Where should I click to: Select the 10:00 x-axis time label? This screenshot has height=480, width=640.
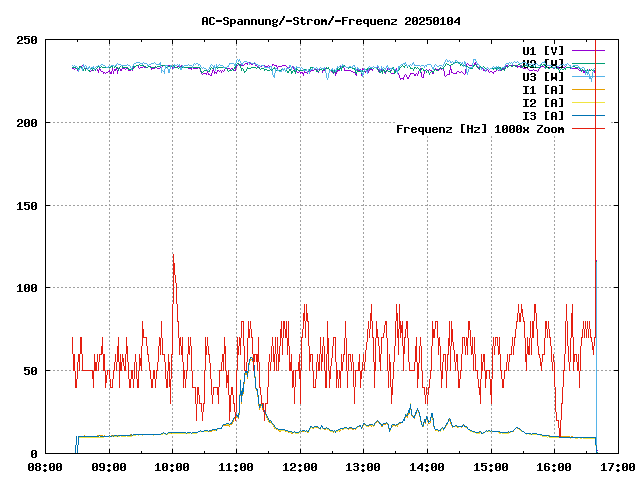pos(172,467)
